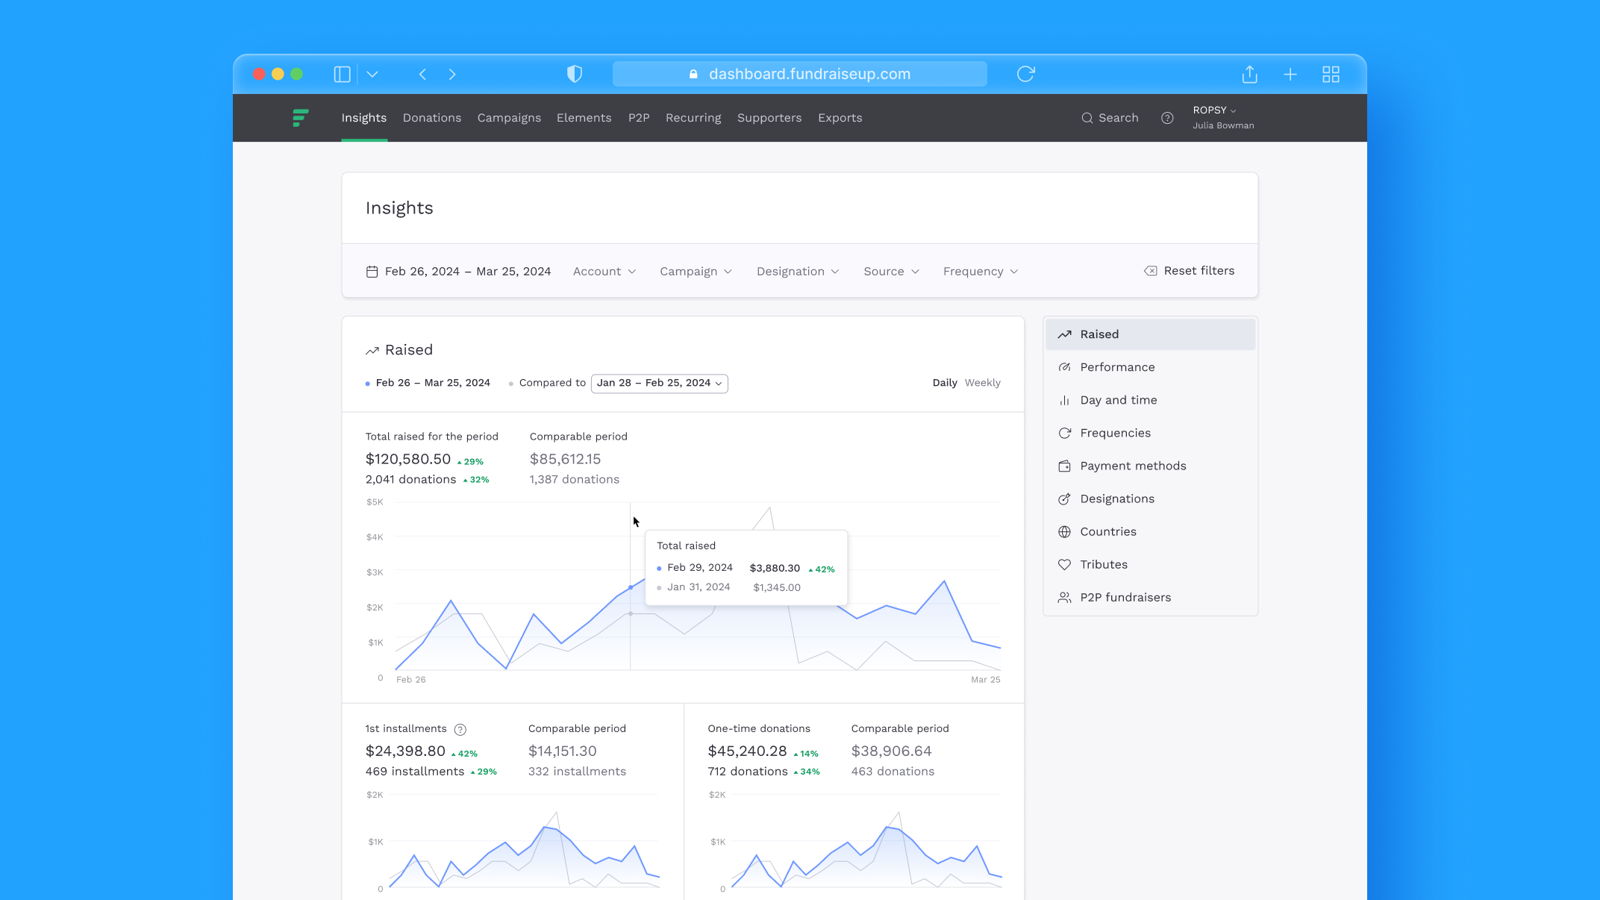Open the Donations tab
Viewport: 1600px width, 900px height.
pyautogui.click(x=432, y=118)
